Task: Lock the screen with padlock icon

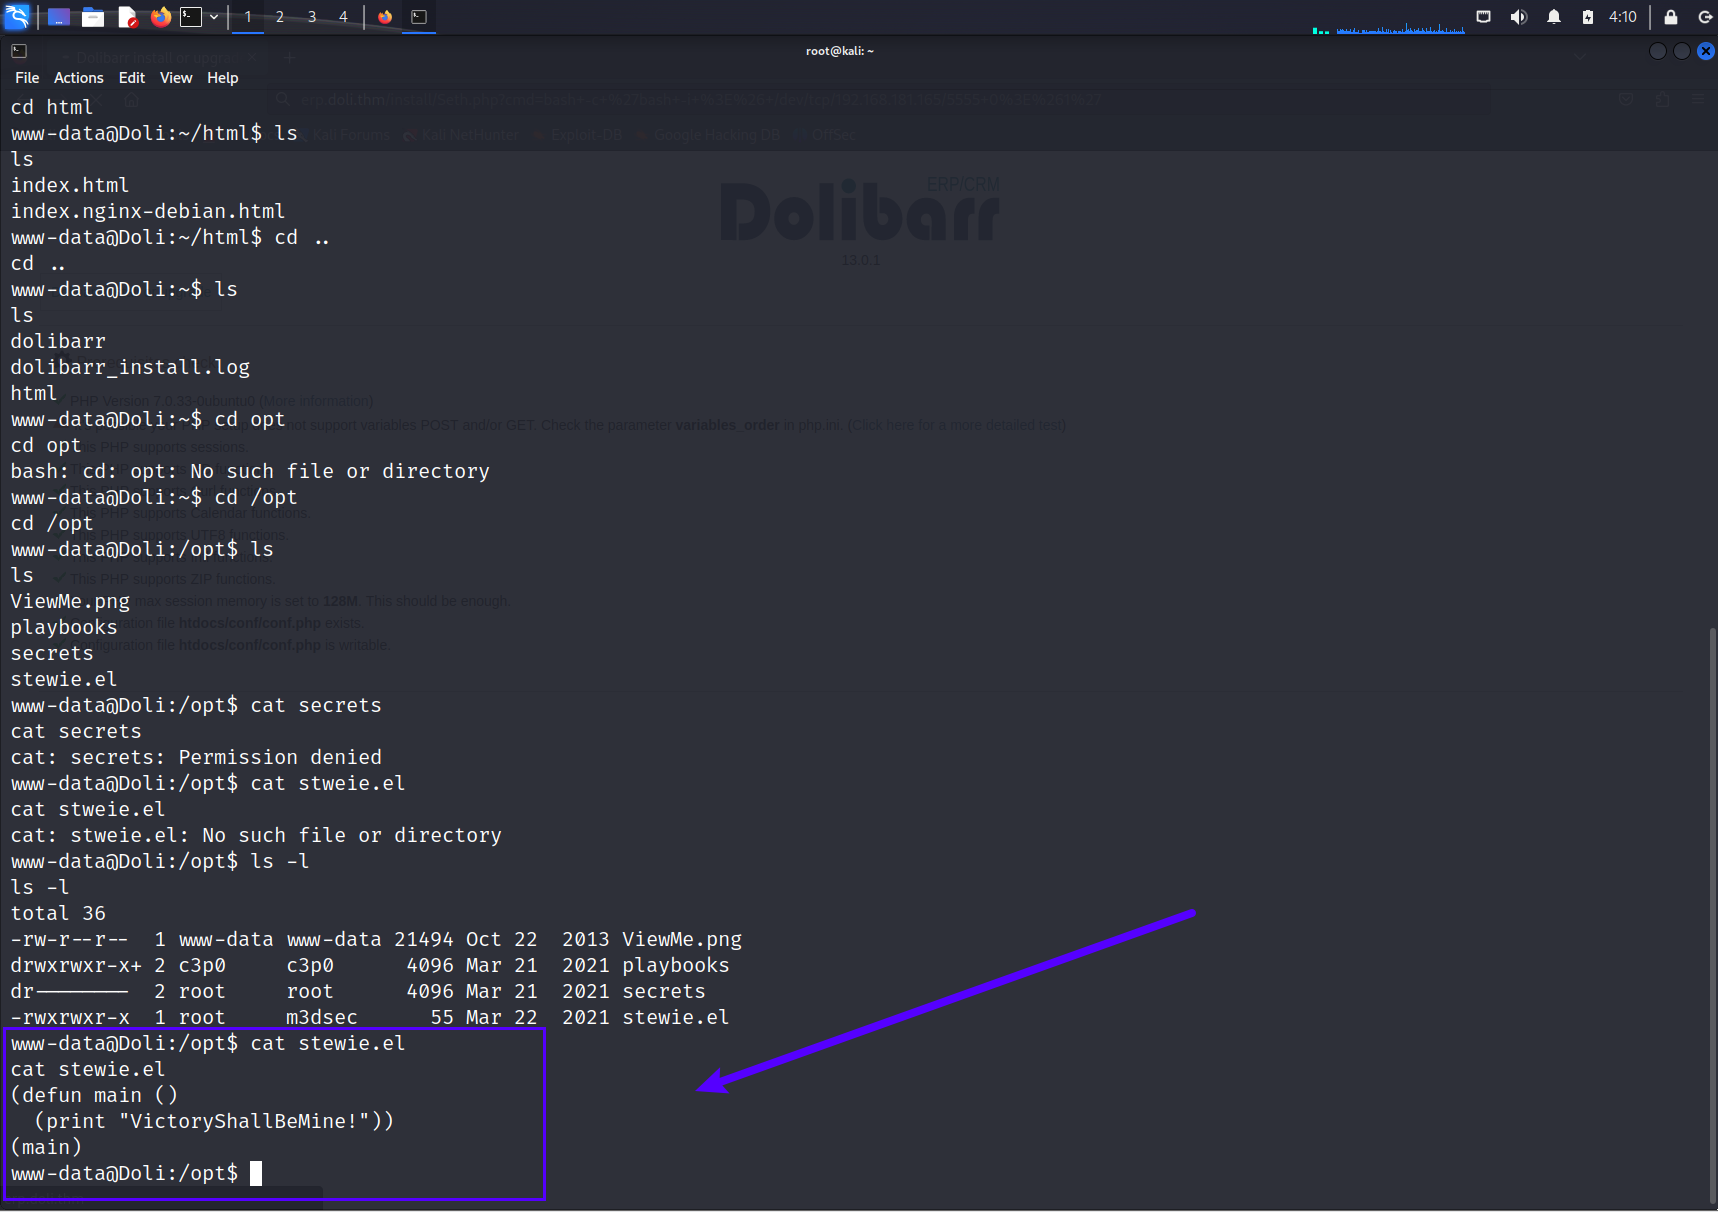Action: coord(1671,17)
